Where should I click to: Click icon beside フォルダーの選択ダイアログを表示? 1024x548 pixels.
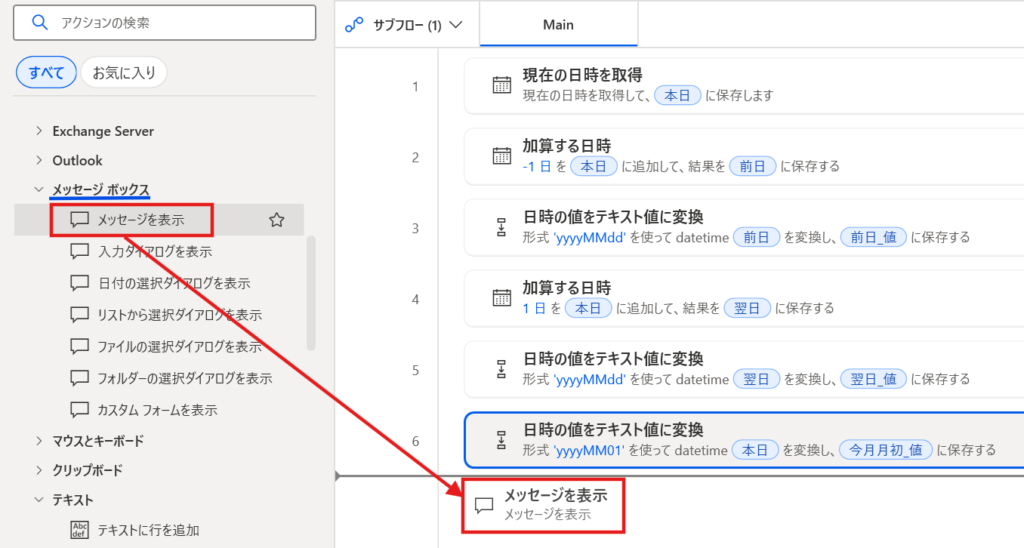click(80, 378)
